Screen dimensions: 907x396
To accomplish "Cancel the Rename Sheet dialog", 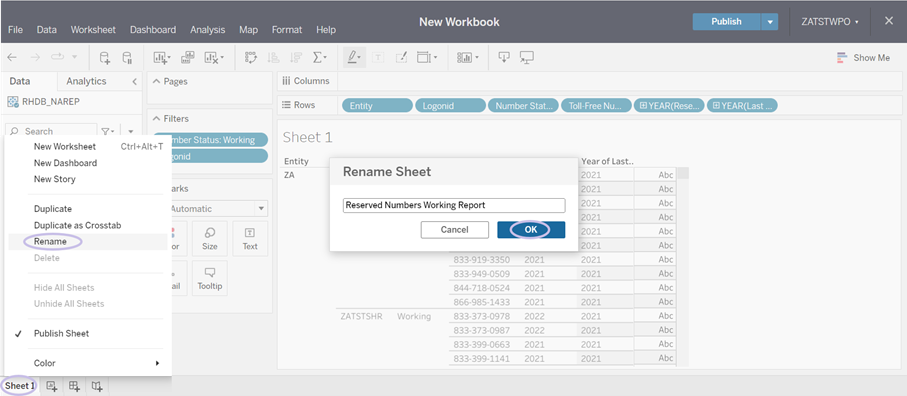I will pyautogui.click(x=455, y=230).
